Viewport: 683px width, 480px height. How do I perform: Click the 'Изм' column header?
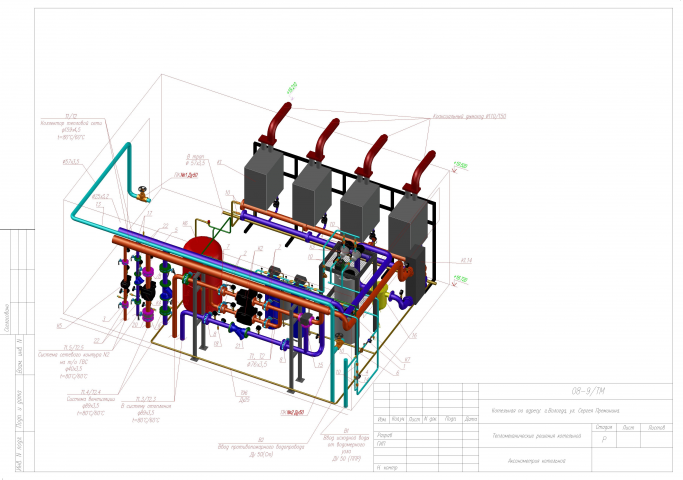pos(382,419)
